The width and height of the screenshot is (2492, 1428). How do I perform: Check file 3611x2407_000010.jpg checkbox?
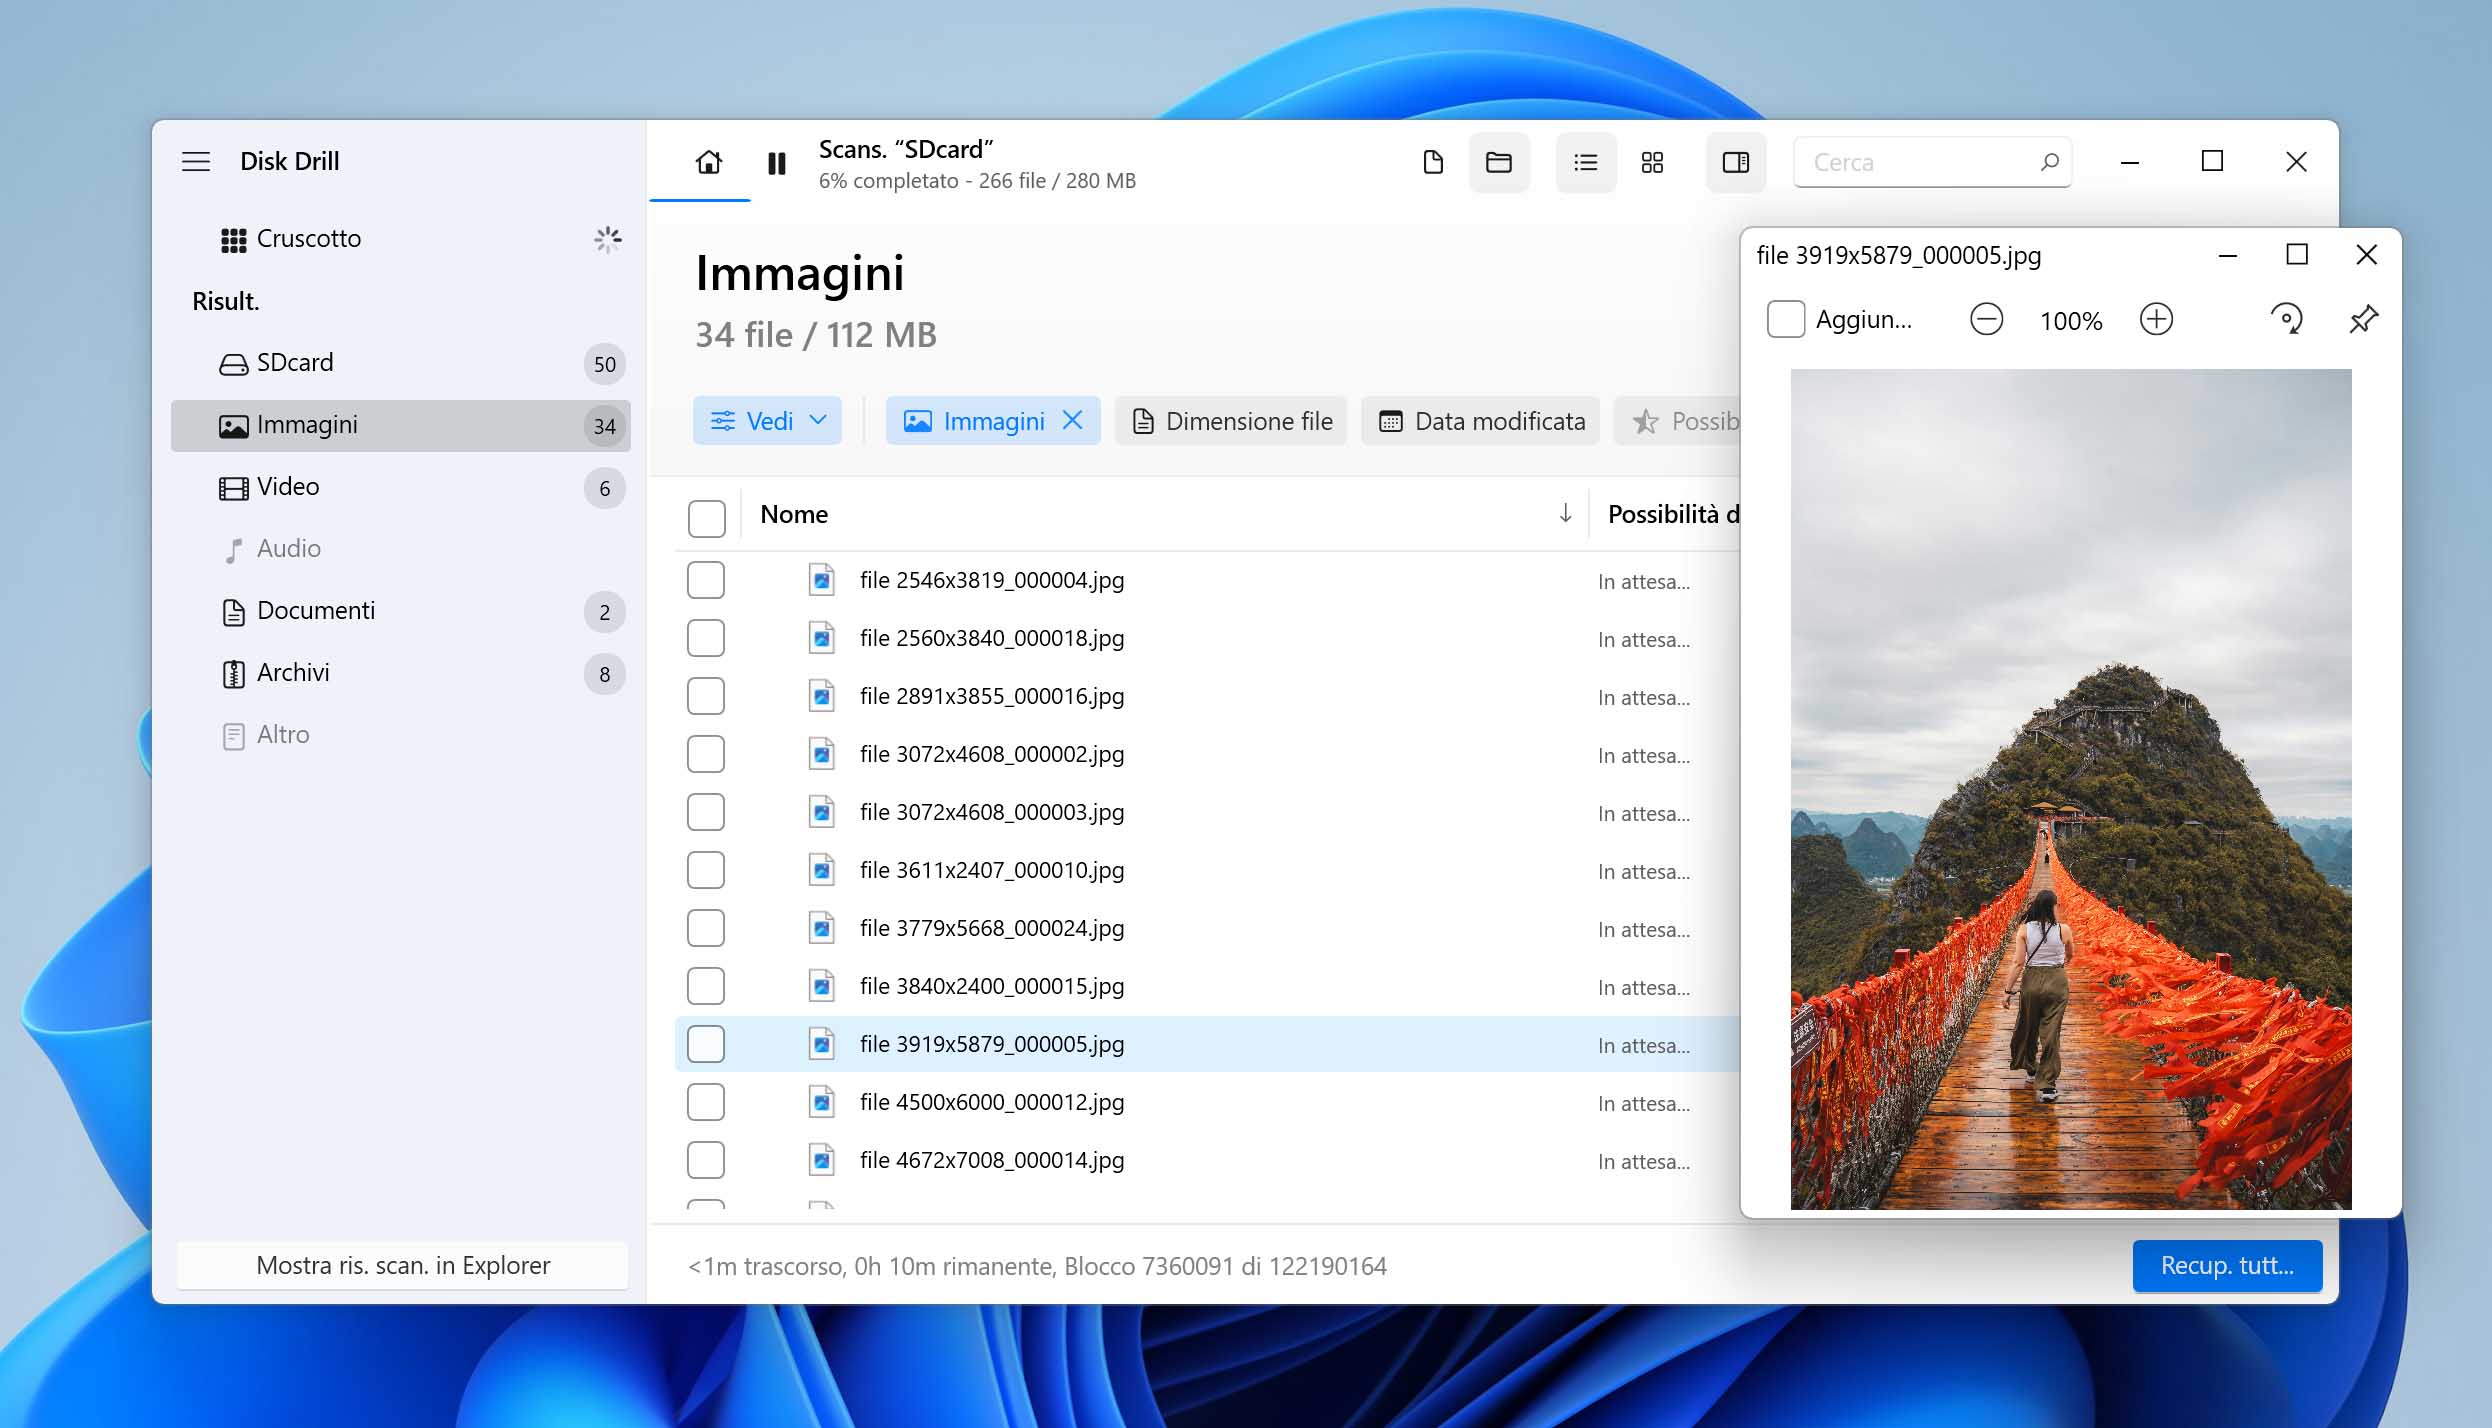click(x=706, y=870)
